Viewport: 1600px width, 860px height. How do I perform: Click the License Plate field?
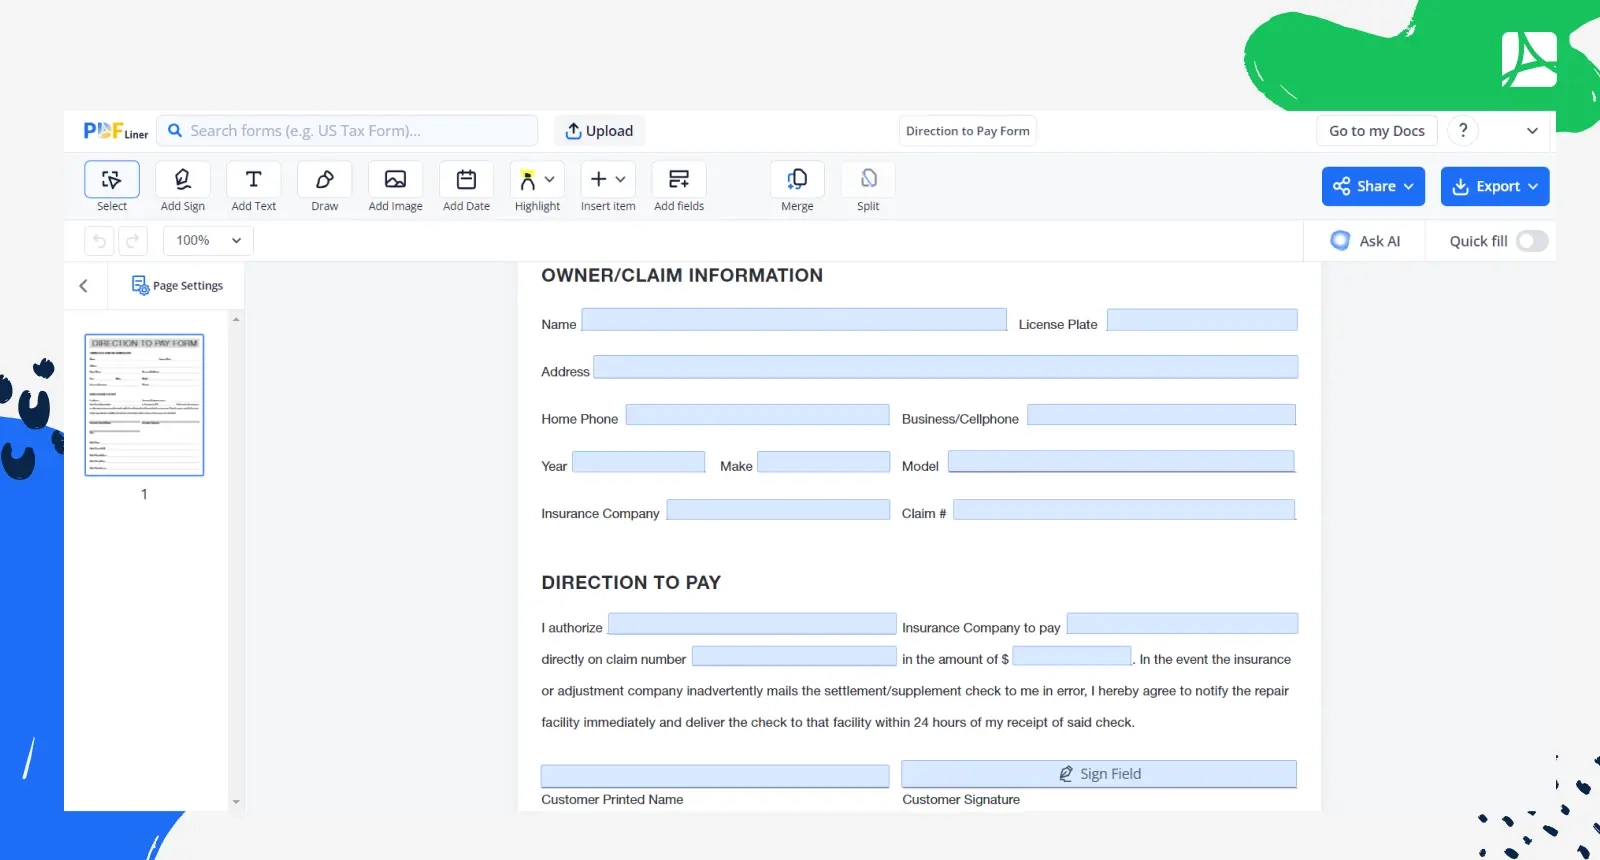point(1202,320)
